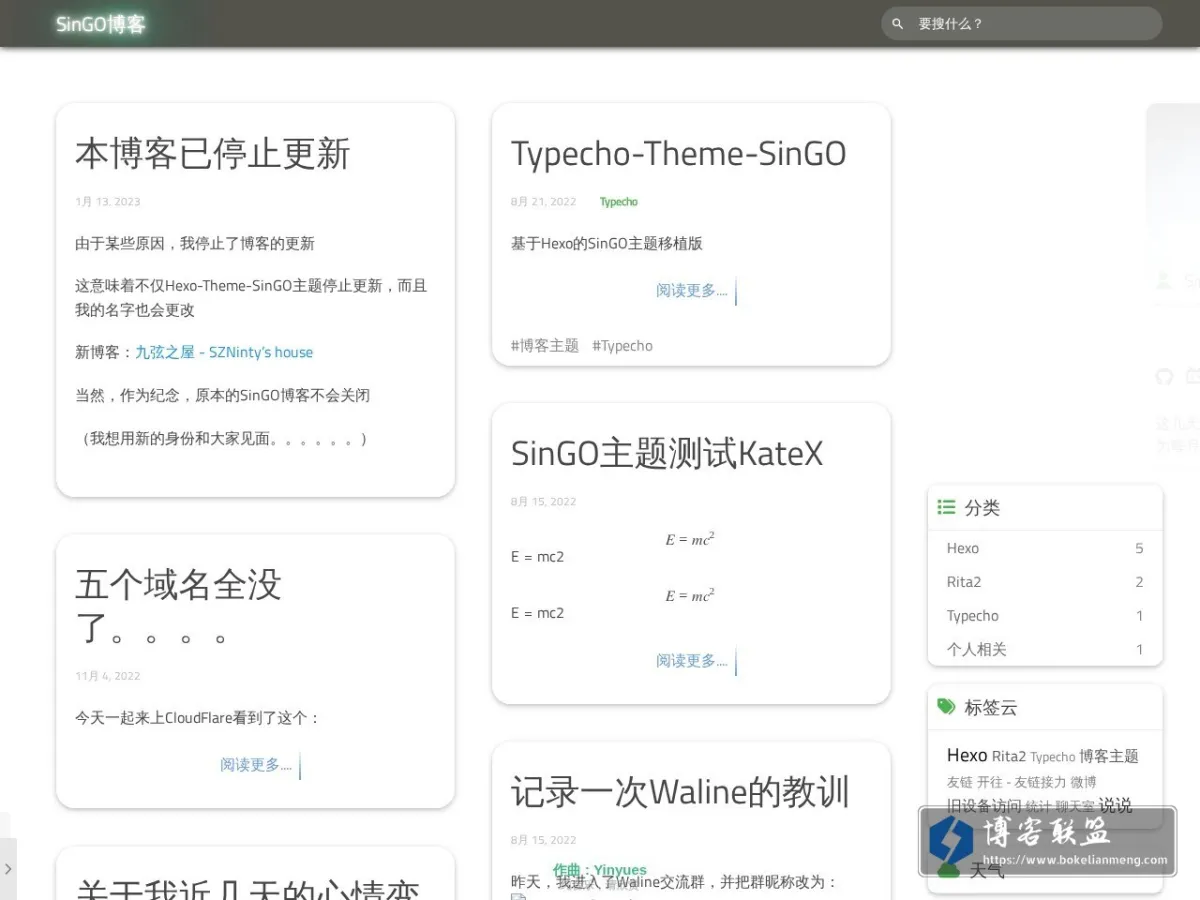Image resolution: width=1200 pixels, height=900 pixels.
Task: Open the post 本博客已停止更新
Action: click(213, 154)
